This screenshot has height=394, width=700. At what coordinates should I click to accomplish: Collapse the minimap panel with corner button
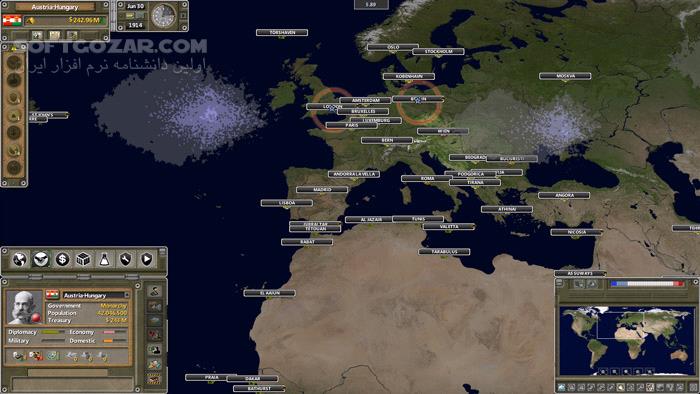(559, 283)
